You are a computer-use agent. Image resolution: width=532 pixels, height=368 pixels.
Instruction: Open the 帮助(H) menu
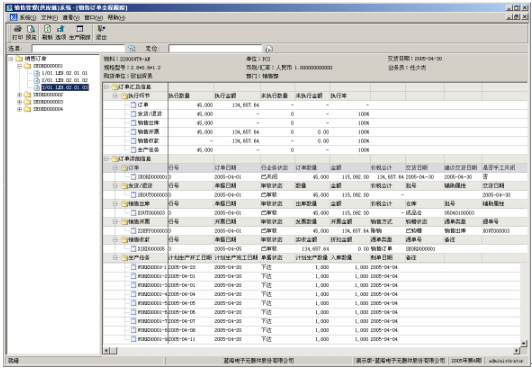coord(116,17)
